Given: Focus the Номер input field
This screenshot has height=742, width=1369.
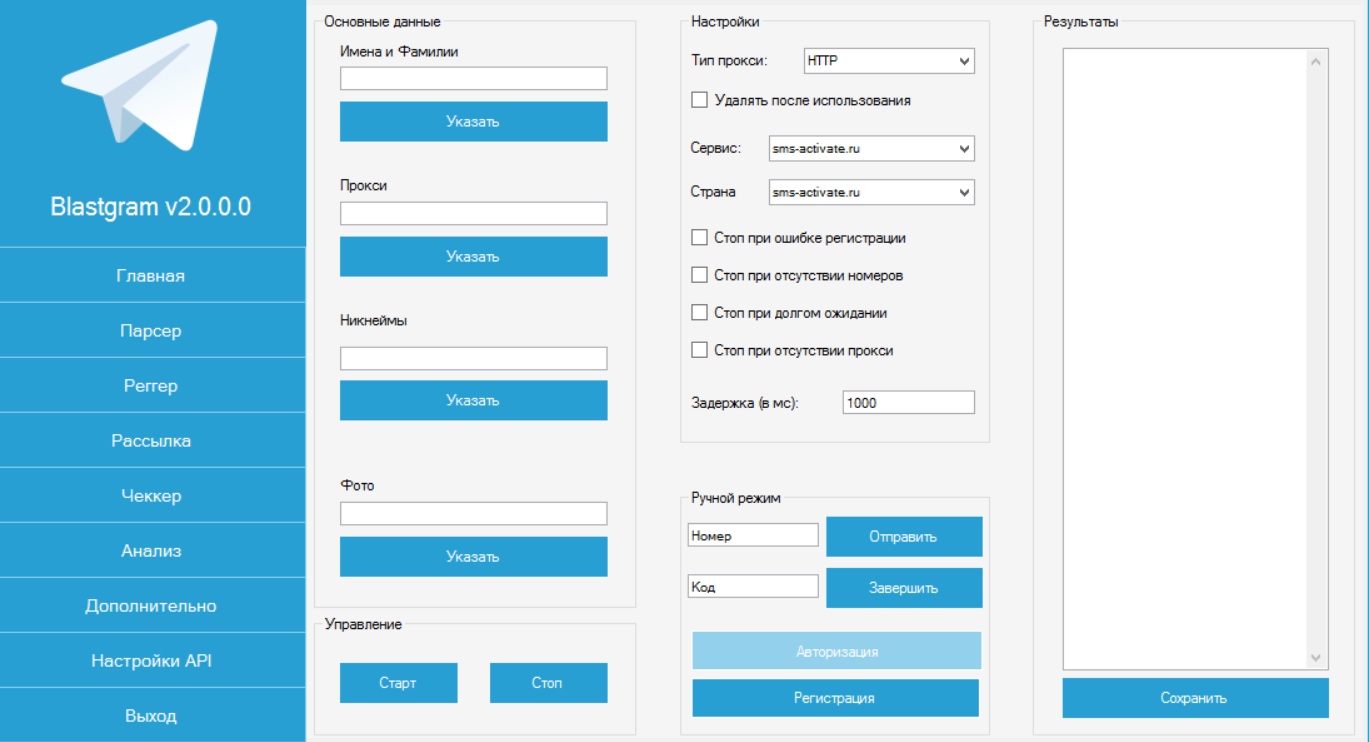Looking at the screenshot, I should [753, 536].
